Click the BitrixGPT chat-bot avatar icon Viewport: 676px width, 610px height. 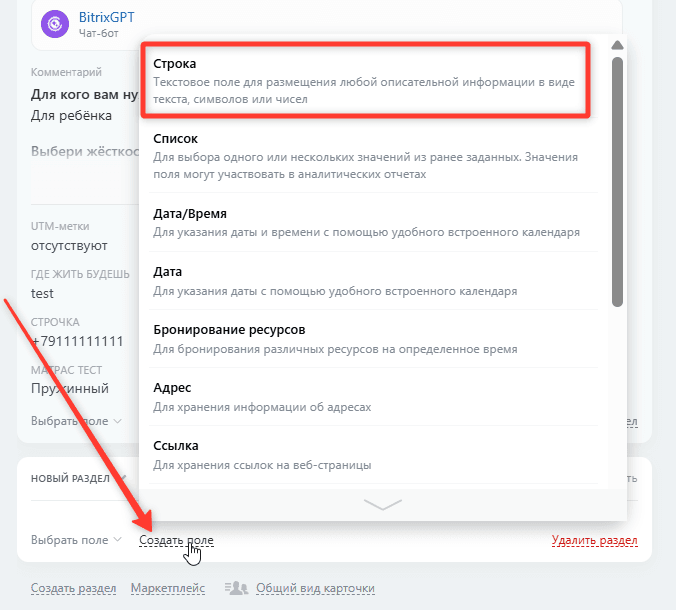55,24
